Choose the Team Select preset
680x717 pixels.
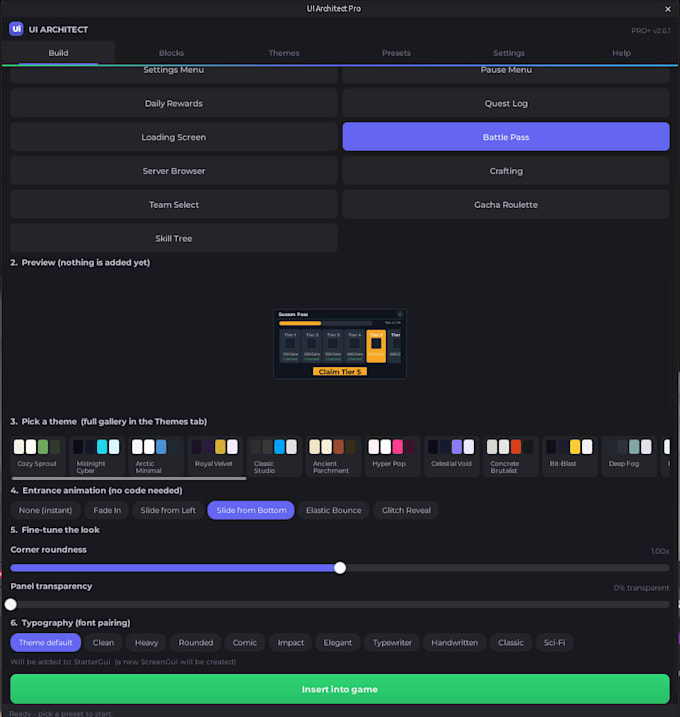pyautogui.click(x=174, y=204)
